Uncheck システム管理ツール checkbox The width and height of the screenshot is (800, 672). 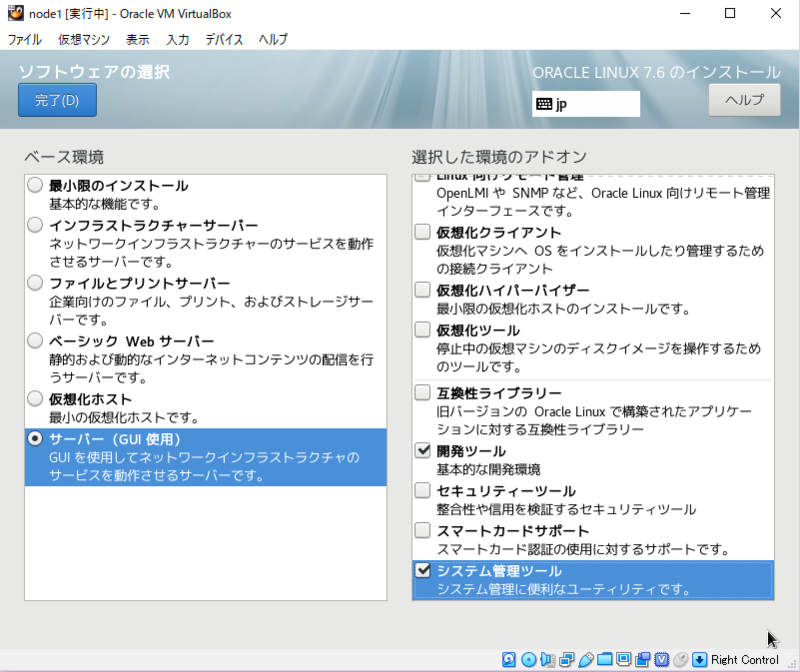pyautogui.click(x=422, y=570)
